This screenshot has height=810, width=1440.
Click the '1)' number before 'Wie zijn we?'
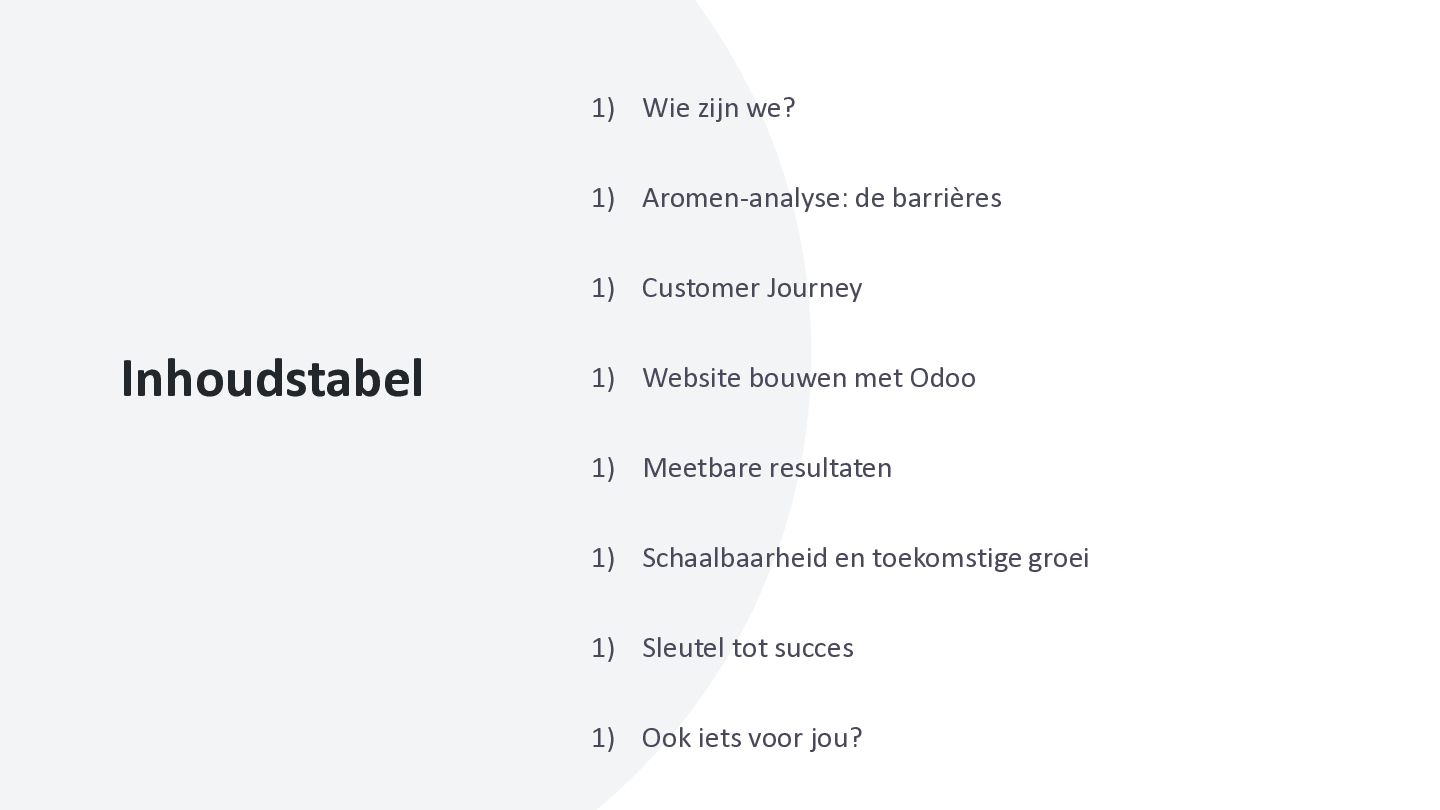[x=602, y=108]
